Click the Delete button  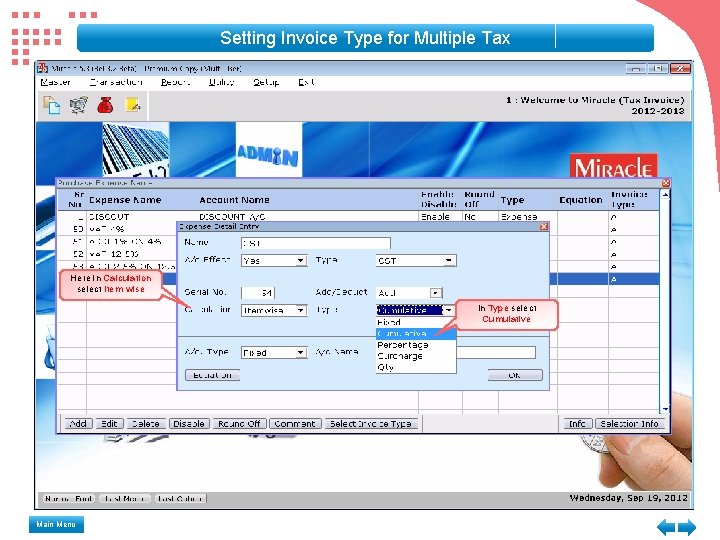pos(146,424)
